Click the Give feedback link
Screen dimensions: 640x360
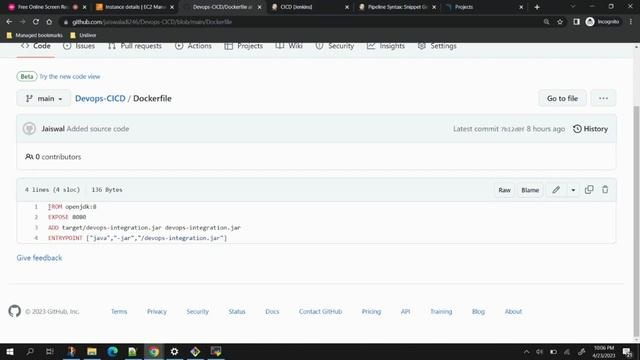click(x=39, y=258)
